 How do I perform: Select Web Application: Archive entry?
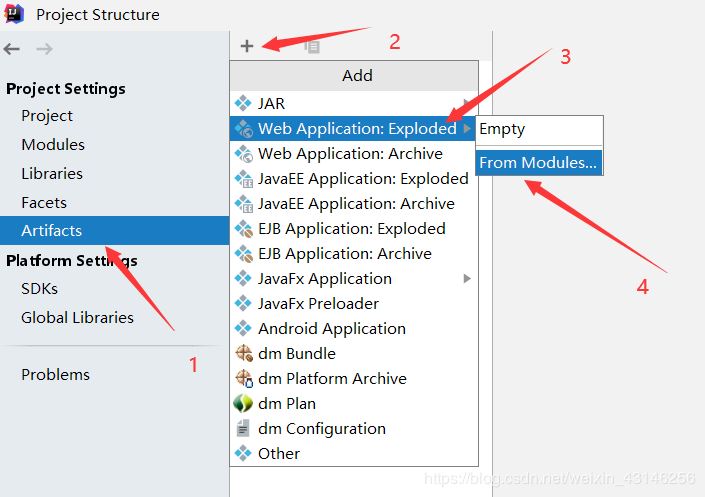(350, 153)
